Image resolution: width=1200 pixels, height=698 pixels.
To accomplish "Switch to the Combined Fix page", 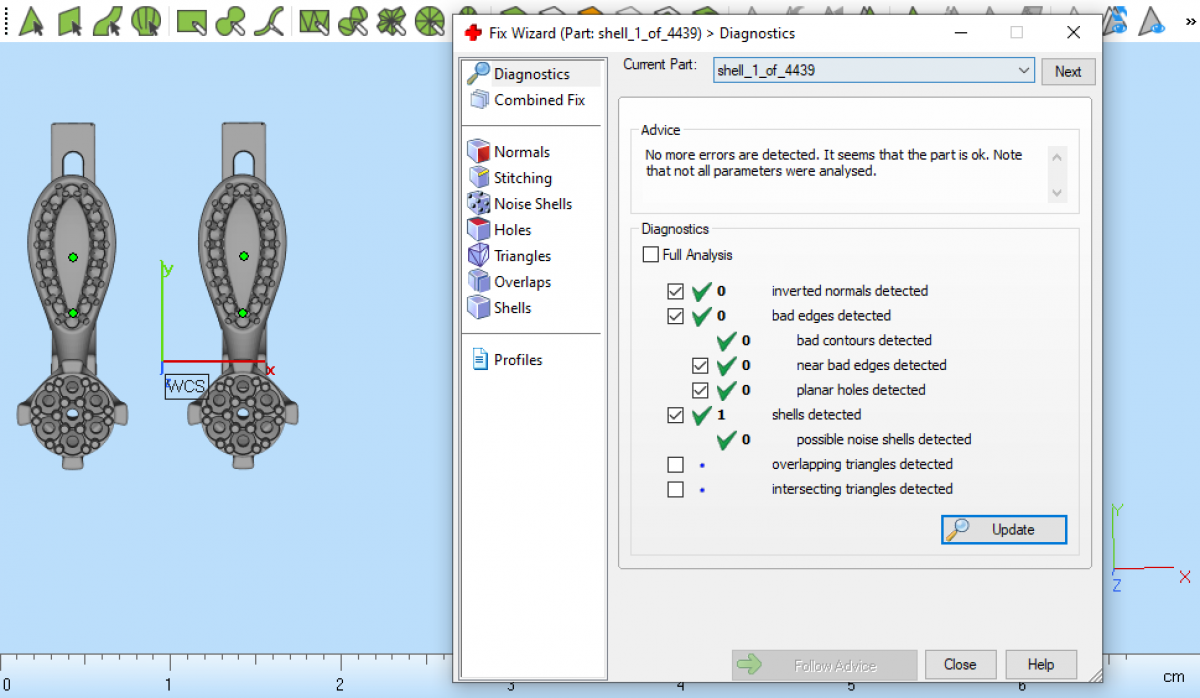I will 539,100.
